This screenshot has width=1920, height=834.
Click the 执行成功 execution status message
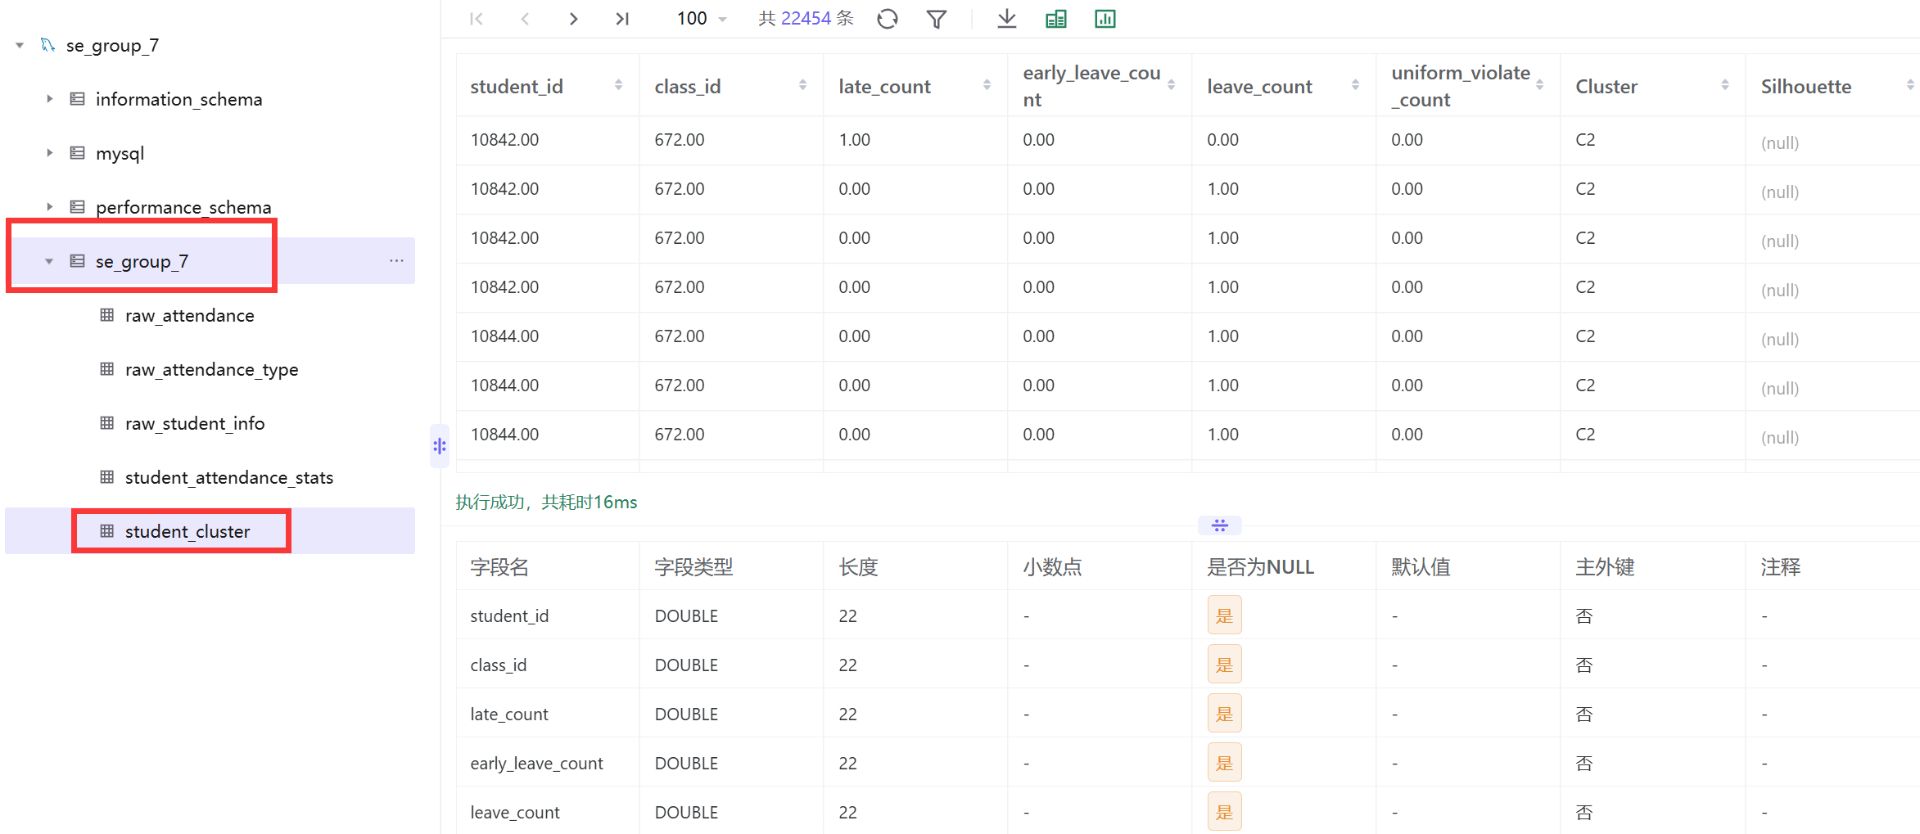[x=546, y=502]
